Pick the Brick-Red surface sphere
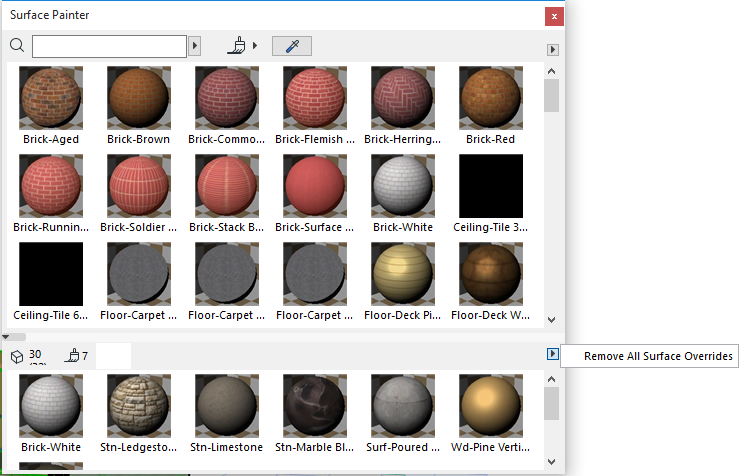This screenshot has height=476, width=741. pos(491,98)
